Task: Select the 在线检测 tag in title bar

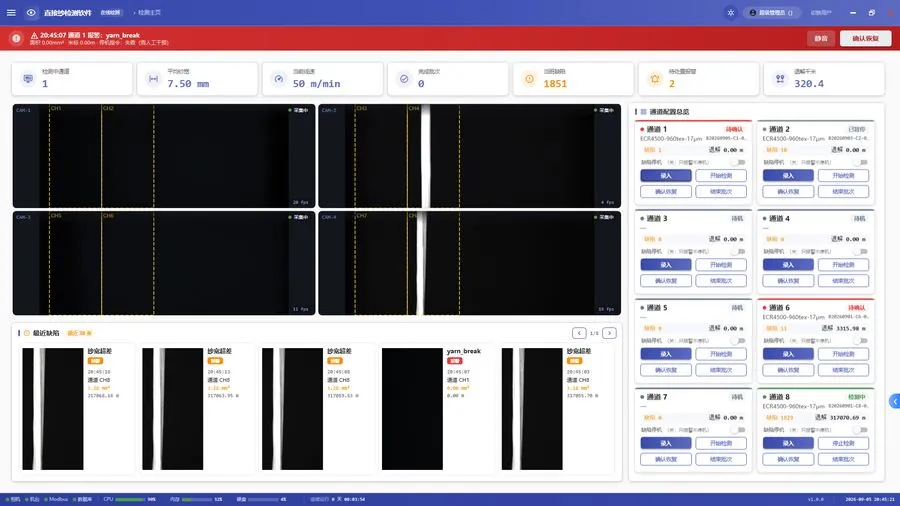Action: 111,13
